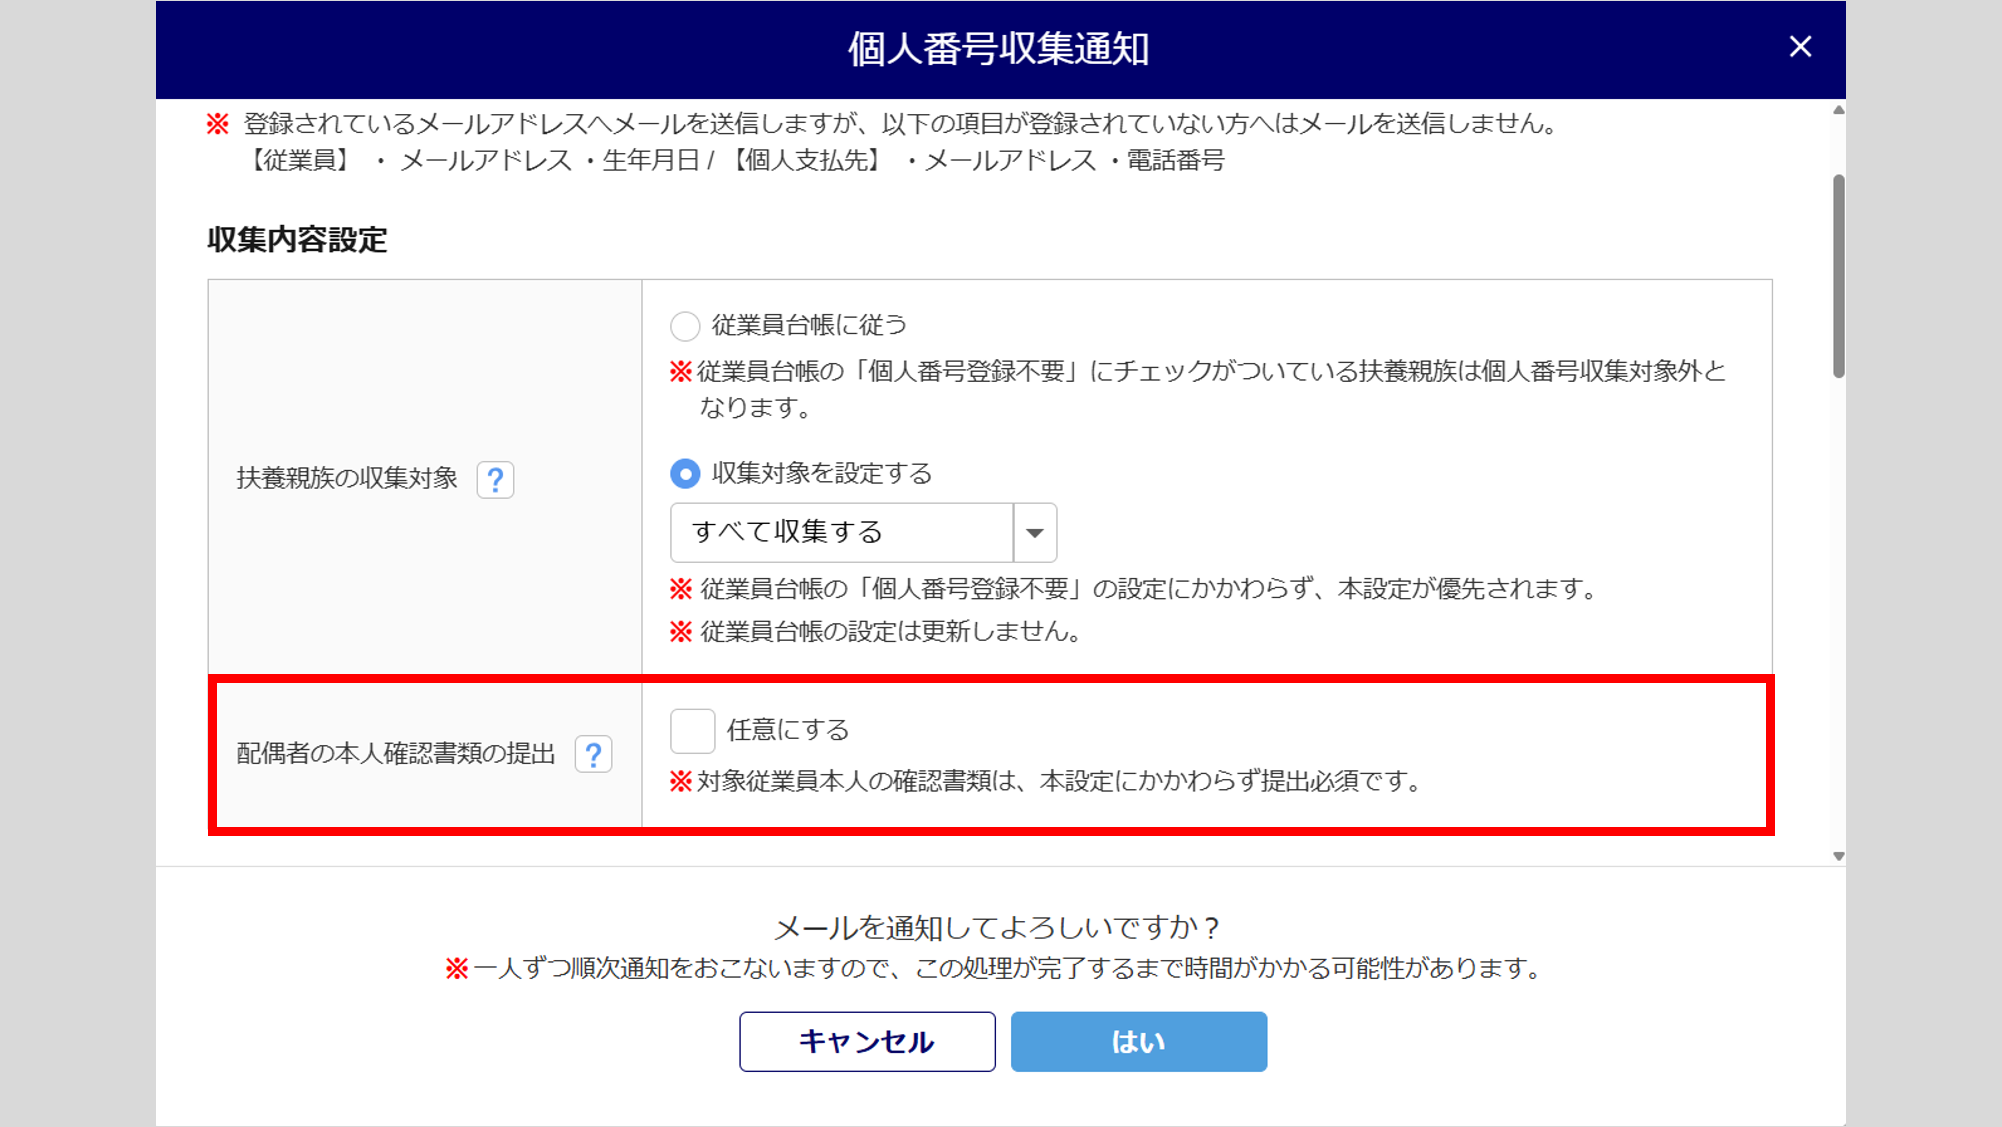Confirm with the はい button
2002x1127 pixels.
[1138, 1042]
